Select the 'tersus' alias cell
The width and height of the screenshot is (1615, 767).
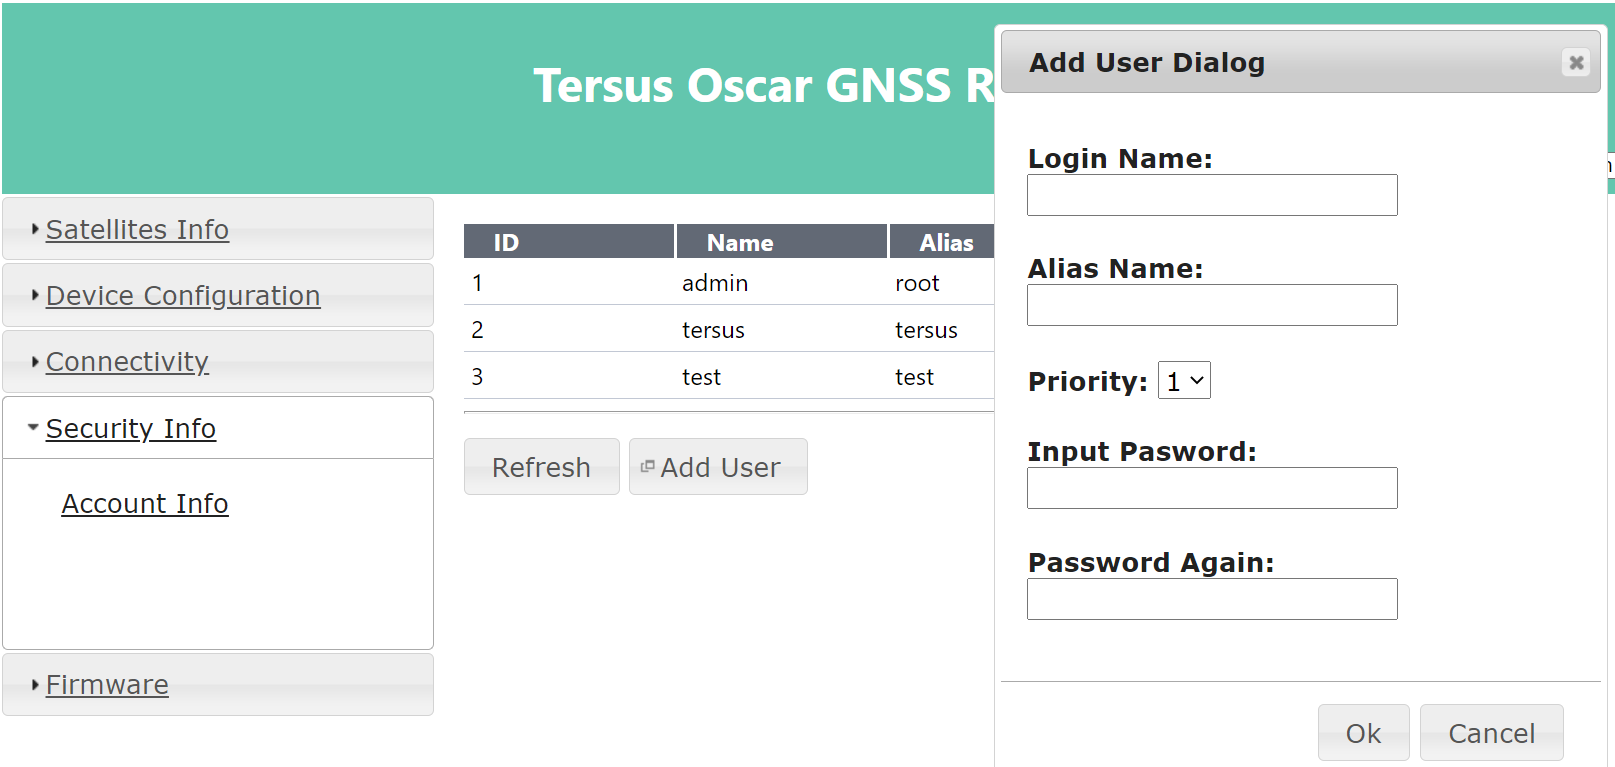tap(926, 330)
